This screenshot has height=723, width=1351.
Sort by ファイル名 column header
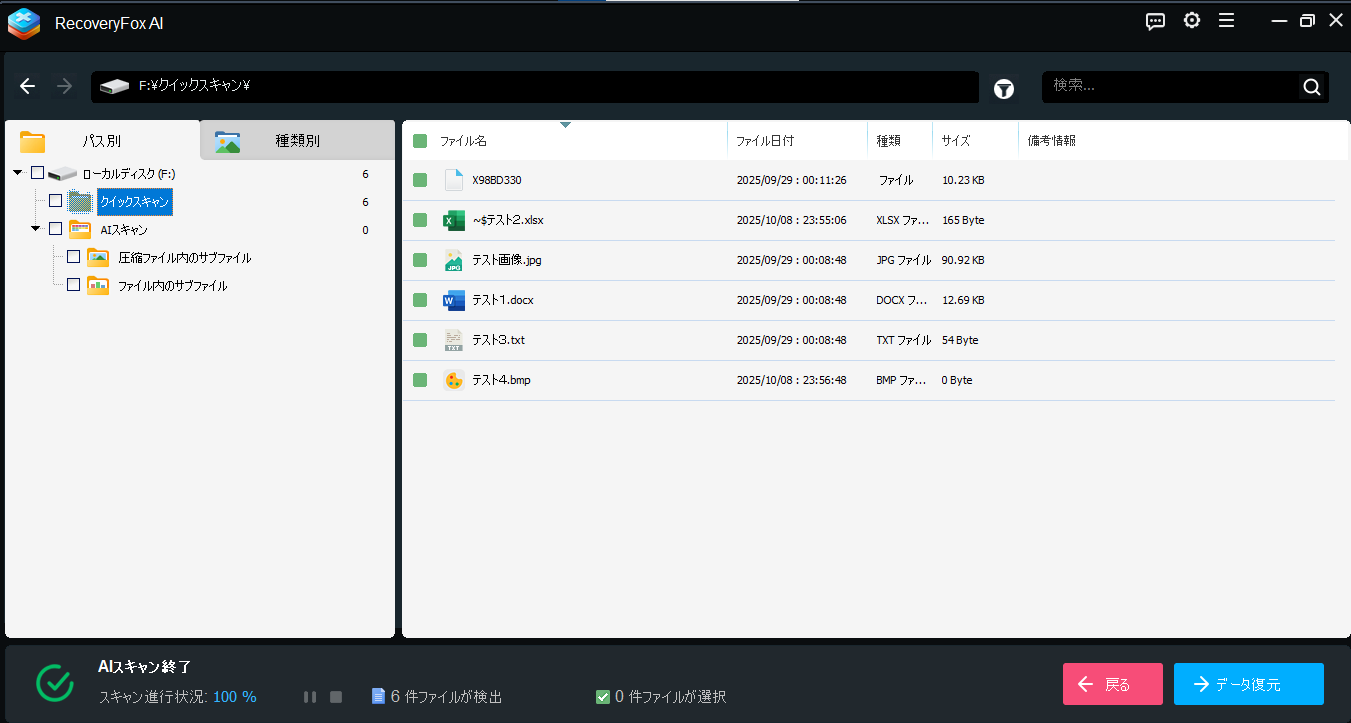pyautogui.click(x=464, y=141)
